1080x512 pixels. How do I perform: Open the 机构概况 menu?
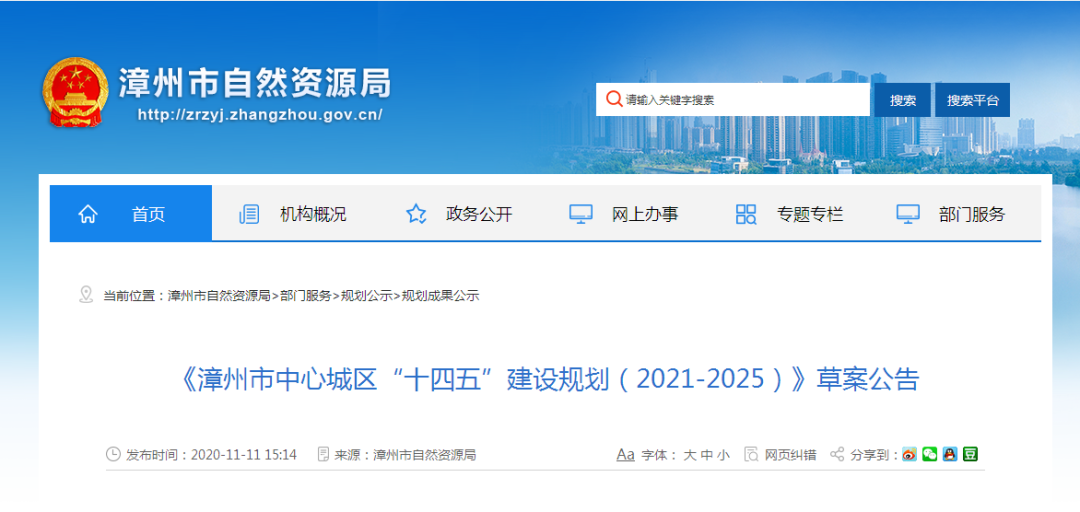point(312,214)
